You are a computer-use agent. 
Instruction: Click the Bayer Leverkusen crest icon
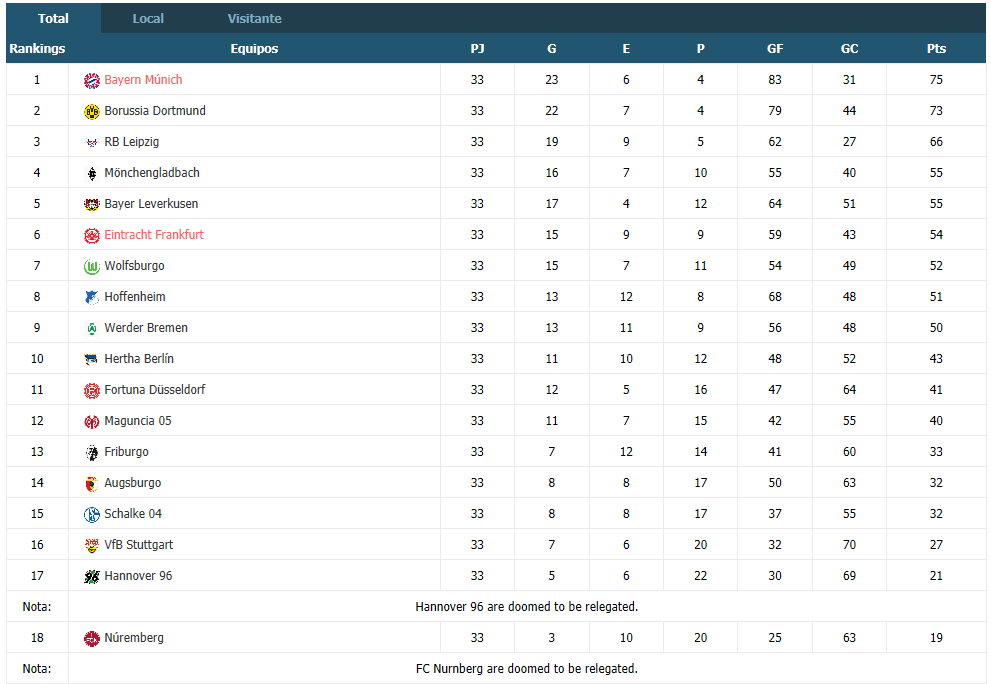92,204
